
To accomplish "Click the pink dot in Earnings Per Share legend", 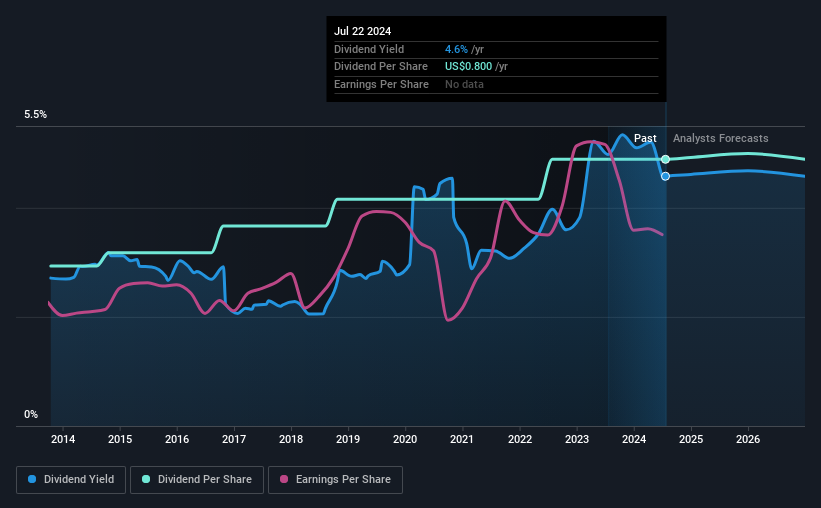I will click(284, 479).
